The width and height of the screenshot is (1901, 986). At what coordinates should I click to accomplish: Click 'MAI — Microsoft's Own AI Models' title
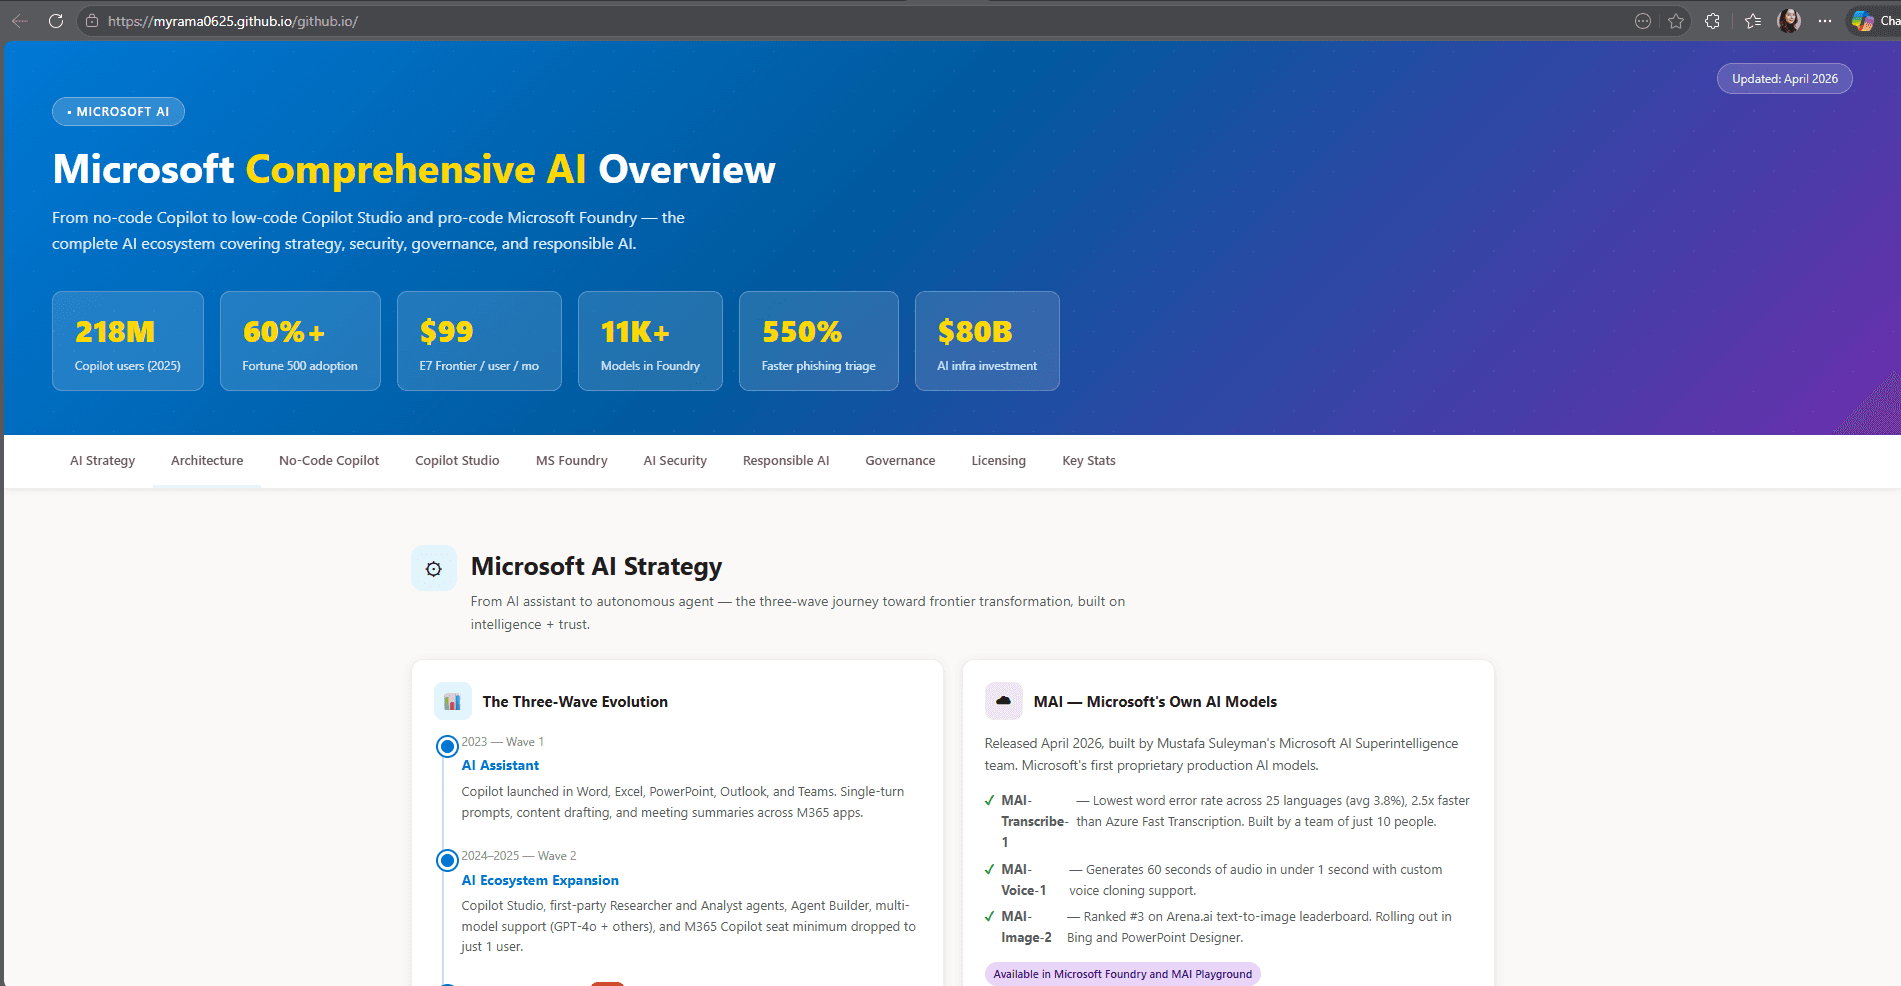tap(1155, 702)
